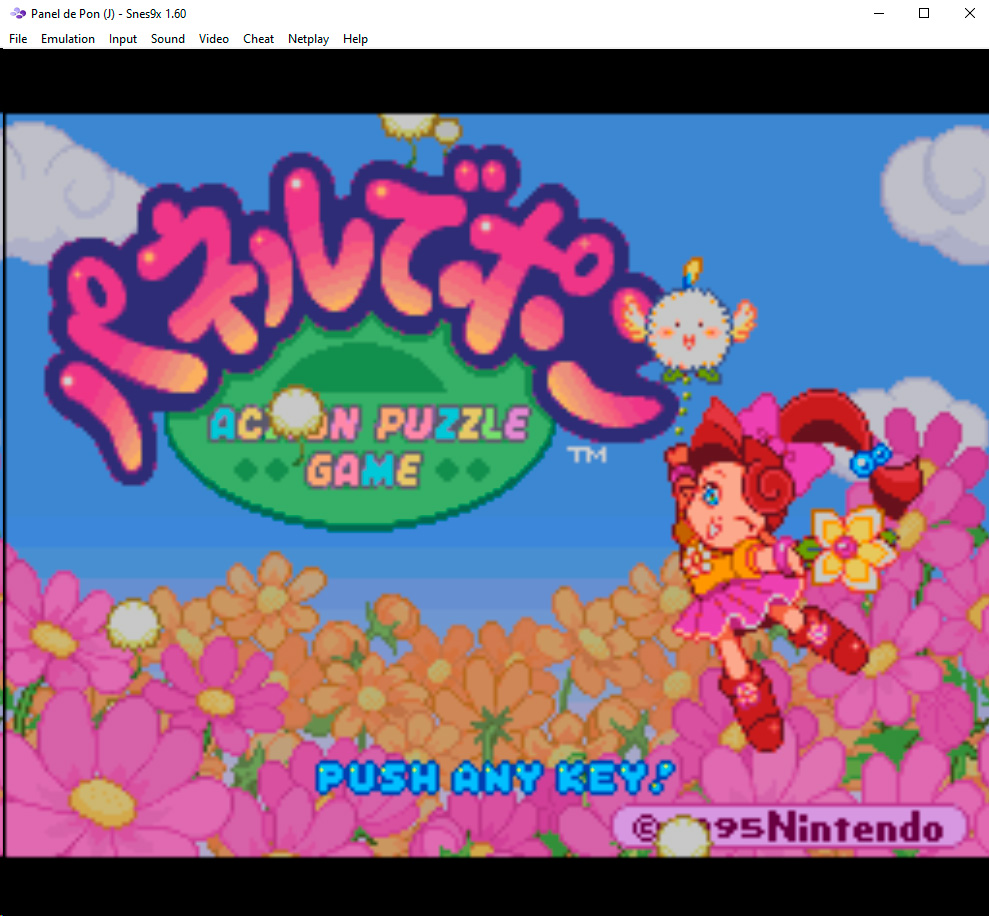Open the Help menu

pos(355,39)
